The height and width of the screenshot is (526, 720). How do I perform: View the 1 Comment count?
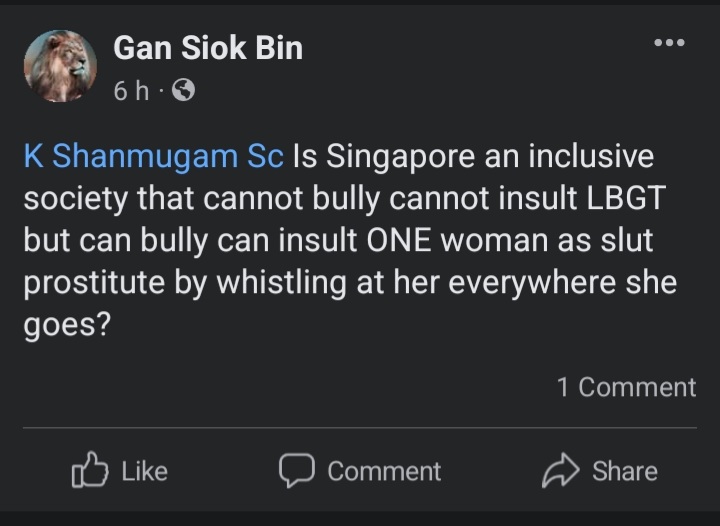tap(626, 387)
